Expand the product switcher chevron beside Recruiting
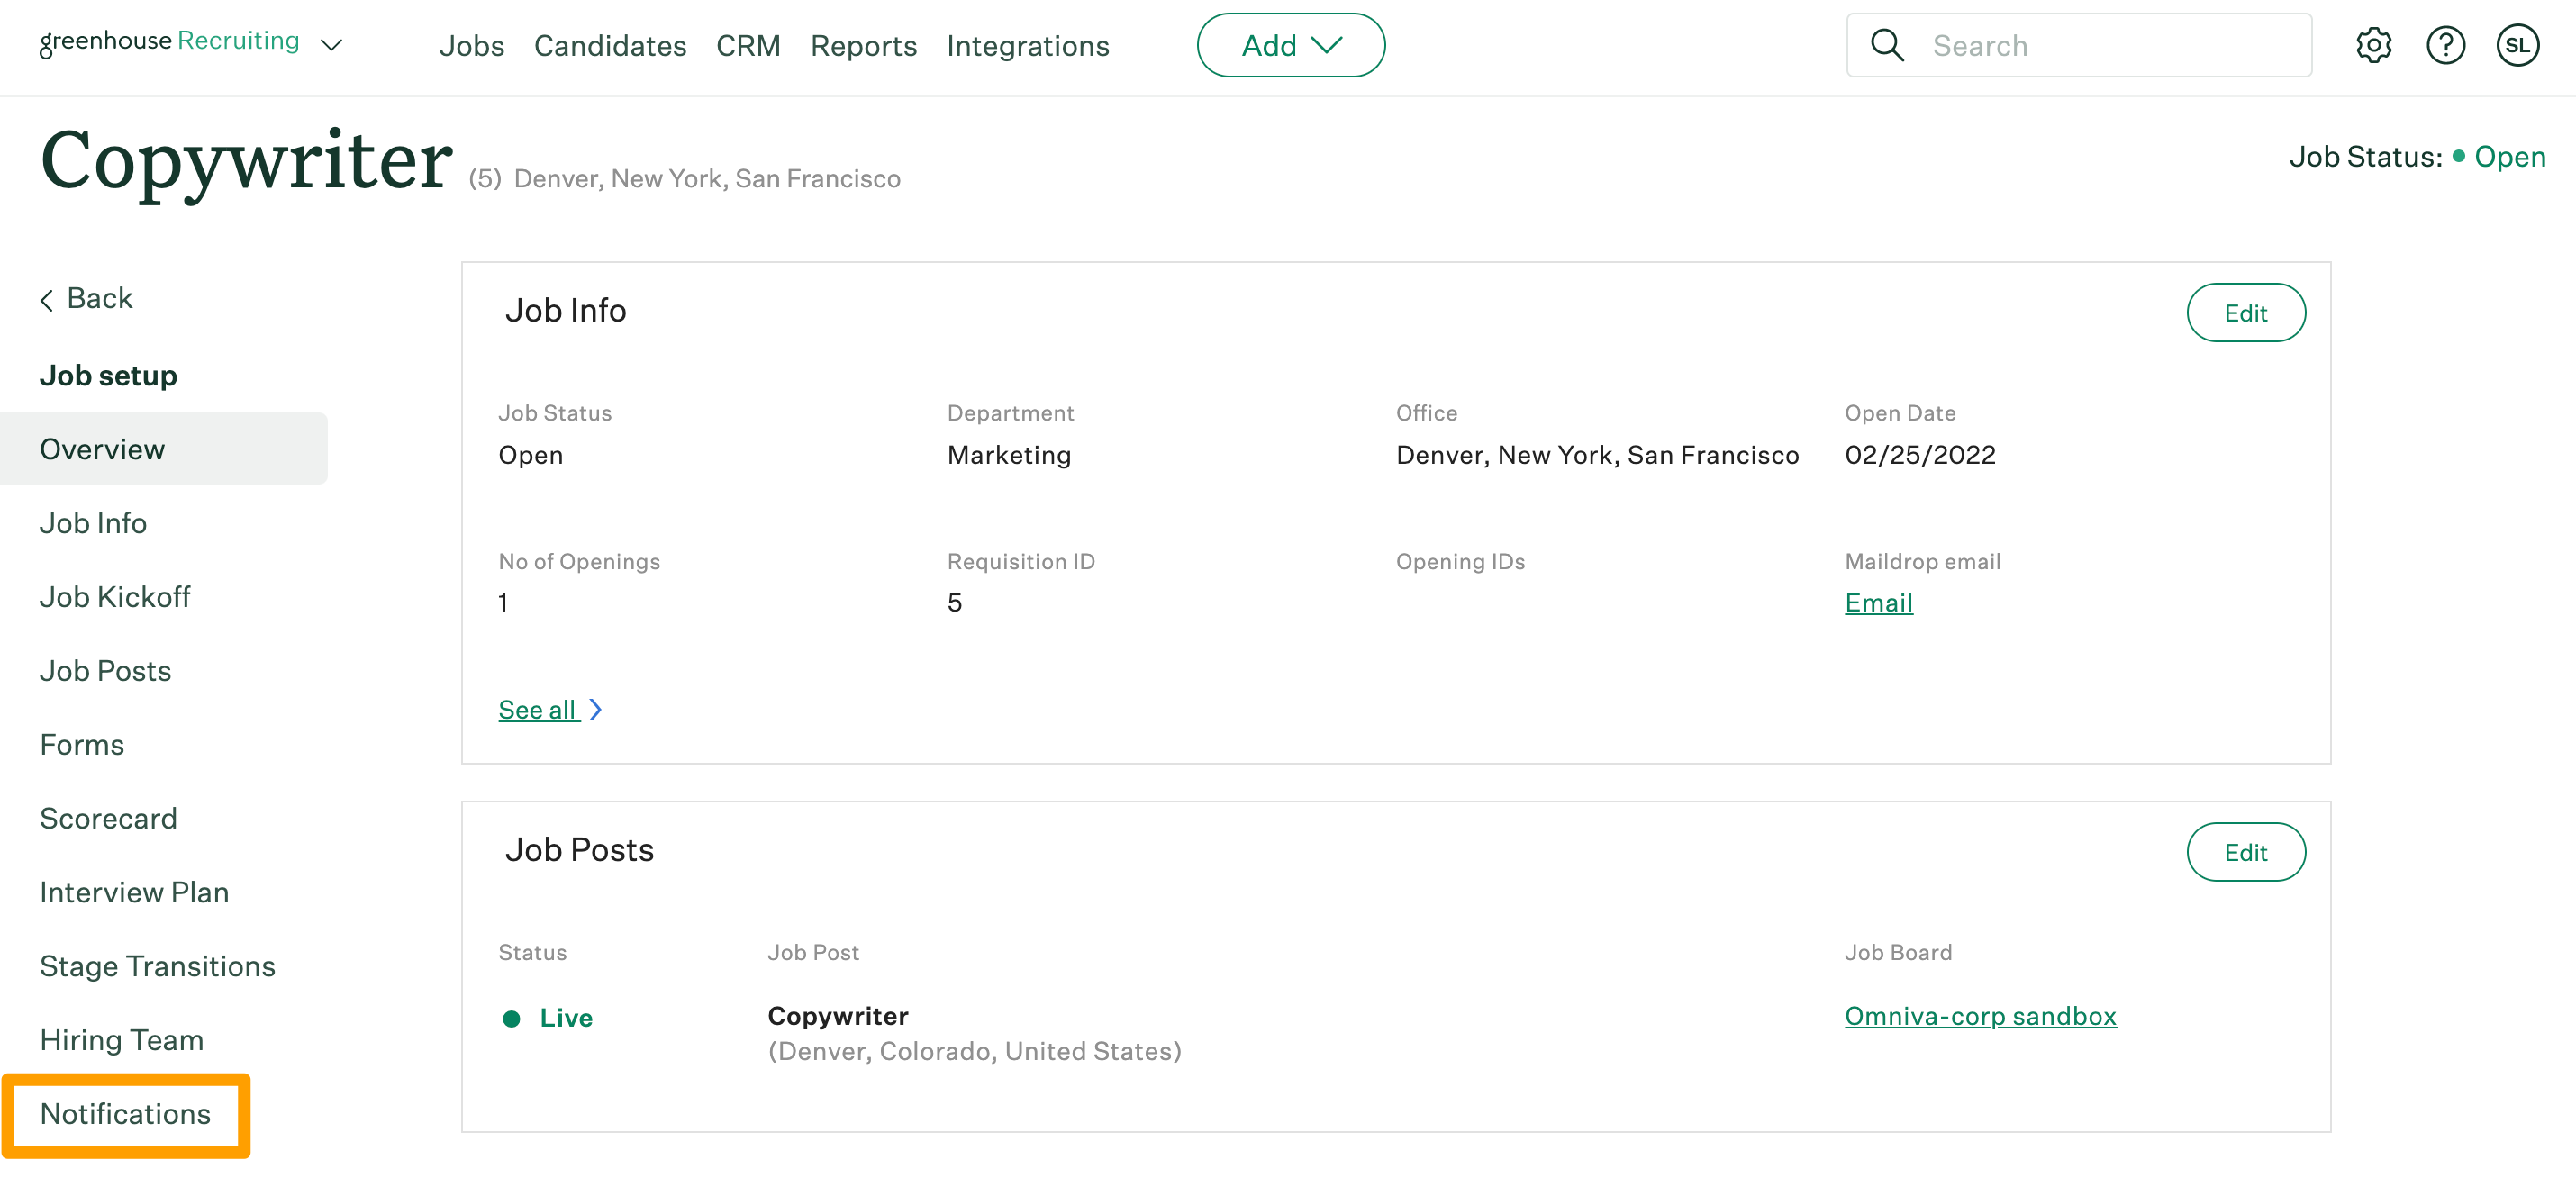 [331, 45]
